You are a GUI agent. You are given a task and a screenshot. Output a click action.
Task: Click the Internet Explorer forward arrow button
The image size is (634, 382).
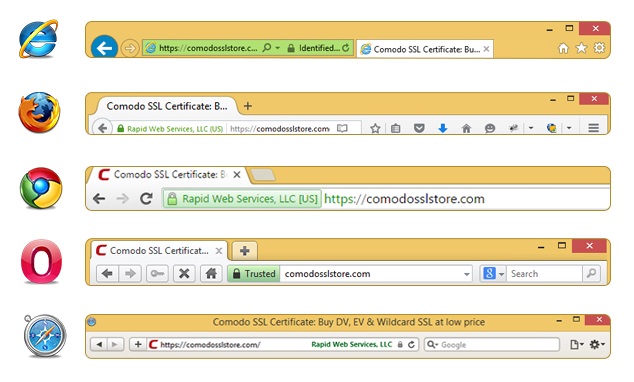click(x=130, y=49)
